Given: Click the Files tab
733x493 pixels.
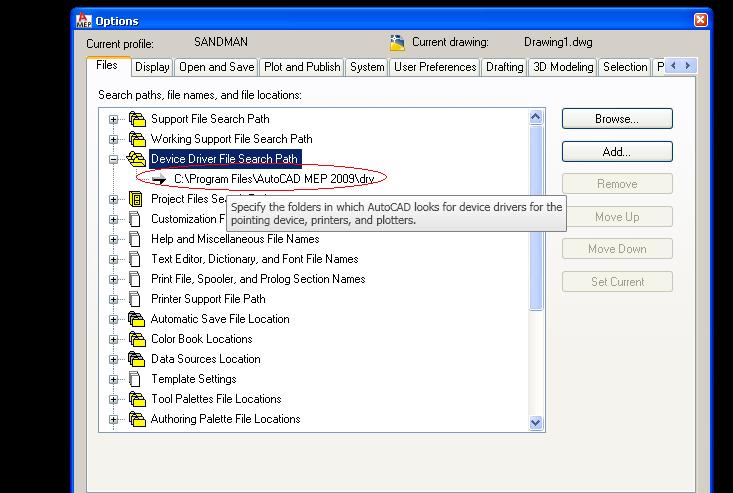Looking at the screenshot, I should 107,65.
